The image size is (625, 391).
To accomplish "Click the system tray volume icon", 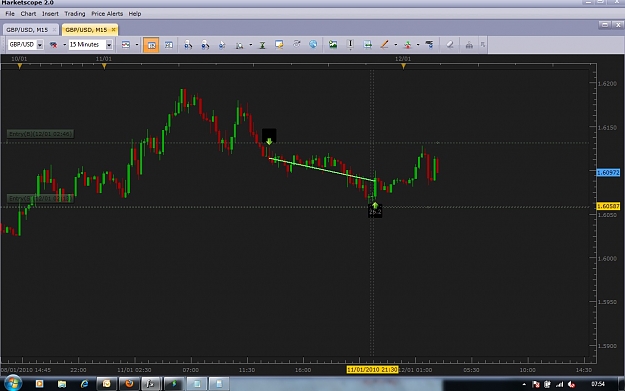I will point(571,384).
